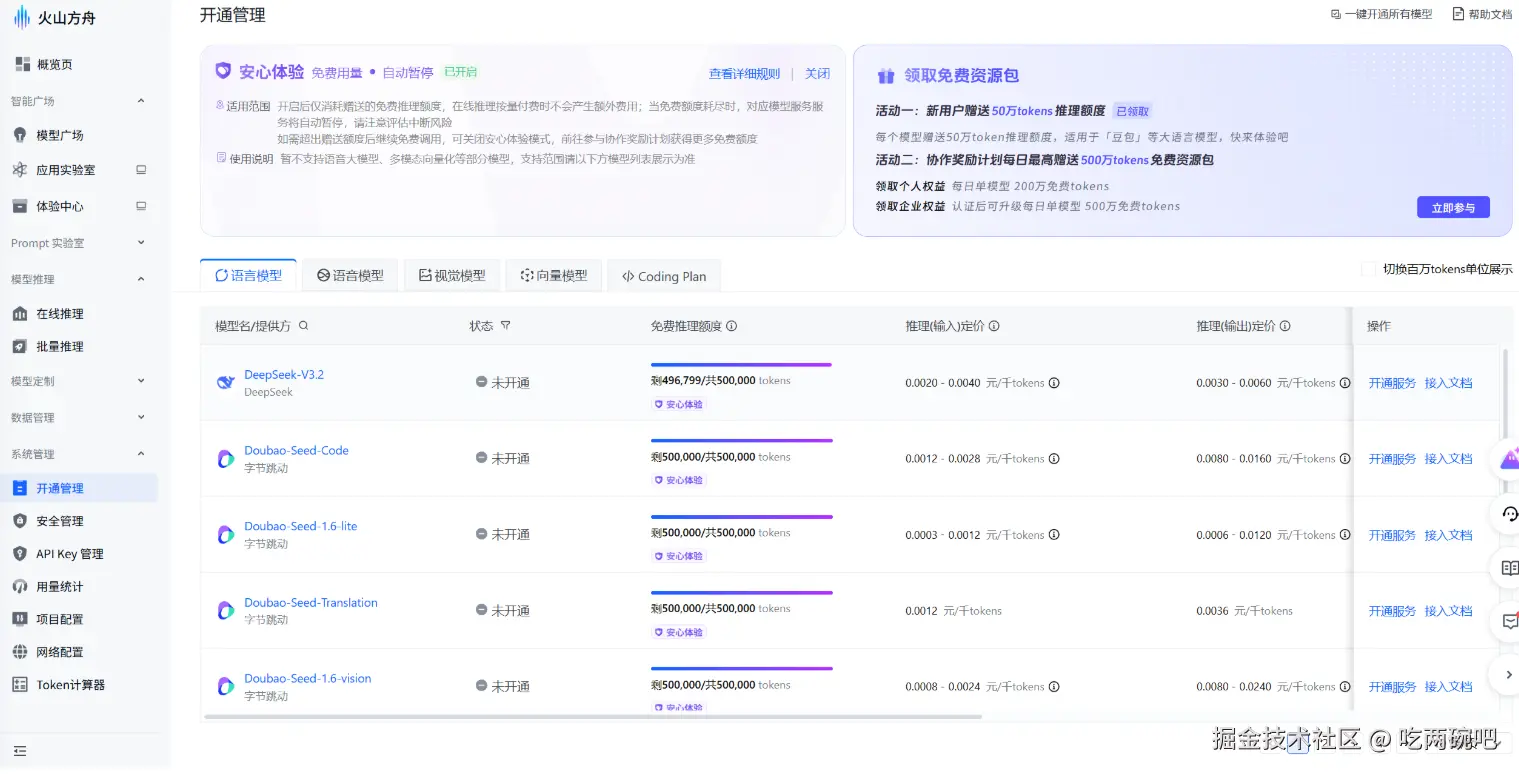The width and height of the screenshot is (1519, 774).
Task: Click the Doubao-Seed-Code free quota progress bar
Action: click(741, 441)
